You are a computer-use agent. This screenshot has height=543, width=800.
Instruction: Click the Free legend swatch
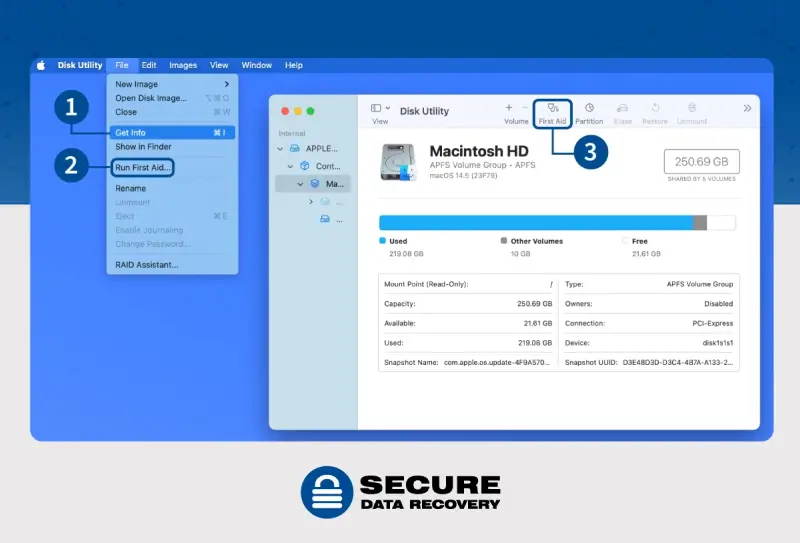[625, 240]
